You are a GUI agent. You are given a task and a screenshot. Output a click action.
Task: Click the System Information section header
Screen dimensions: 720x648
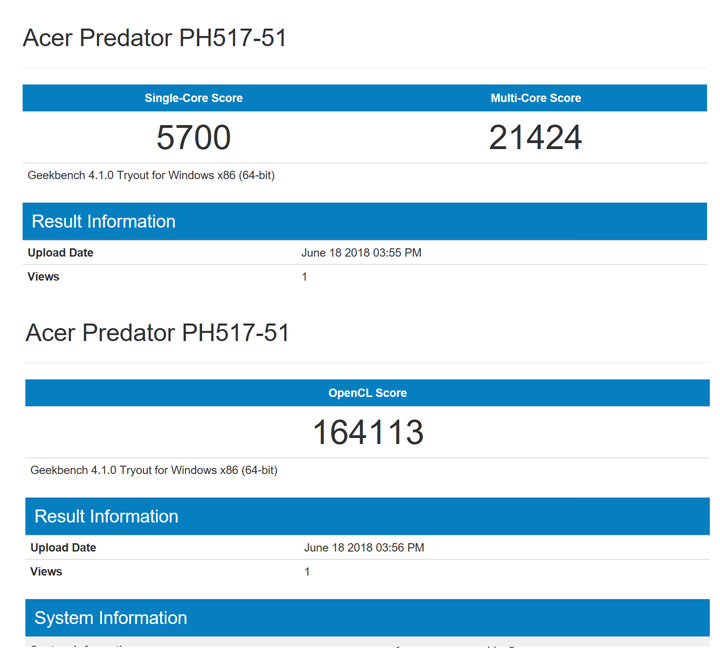point(110,618)
